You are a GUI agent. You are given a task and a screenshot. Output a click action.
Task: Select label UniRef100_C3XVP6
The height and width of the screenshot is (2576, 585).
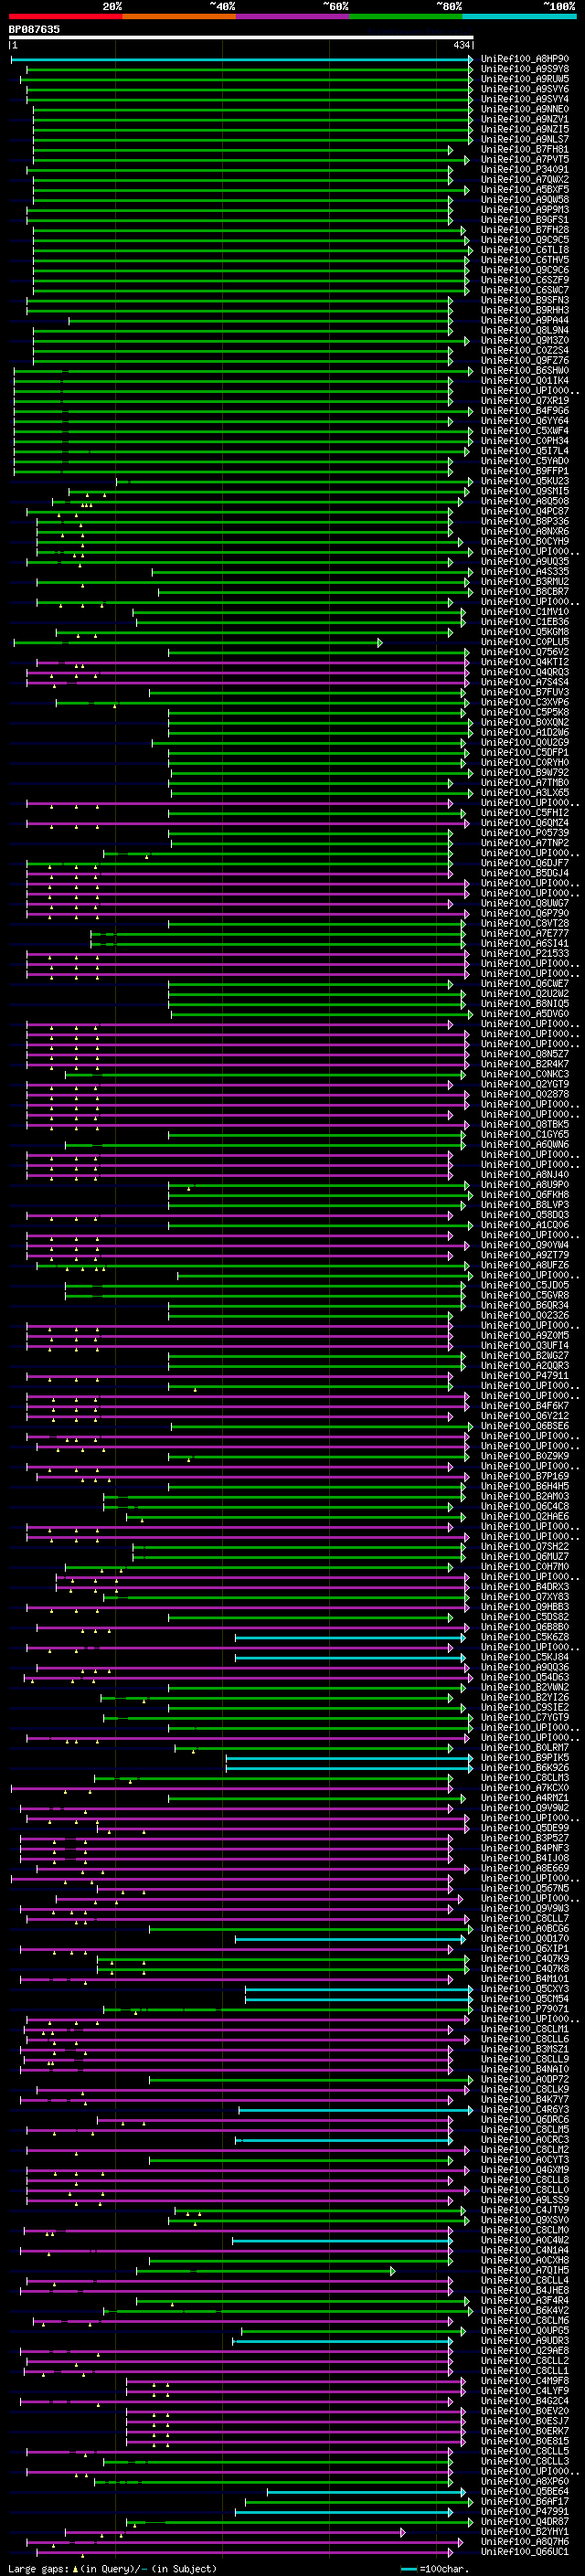(x=525, y=702)
